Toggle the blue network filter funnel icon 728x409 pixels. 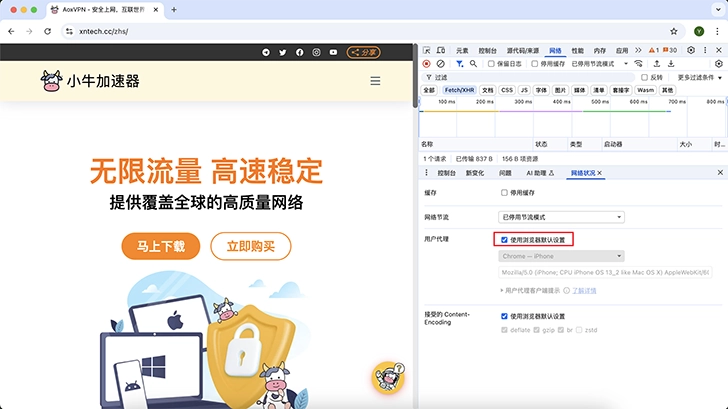[x=459, y=64]
